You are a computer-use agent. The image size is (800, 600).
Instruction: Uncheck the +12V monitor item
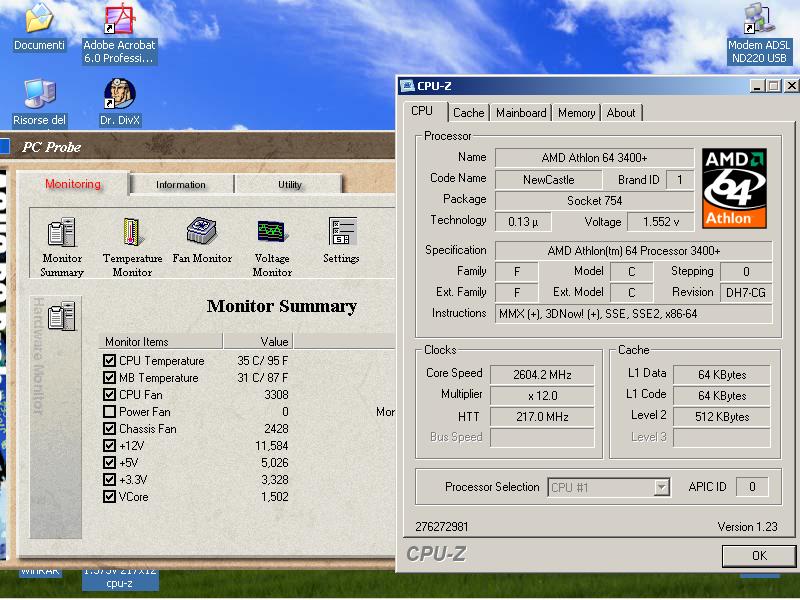(109, 445)
